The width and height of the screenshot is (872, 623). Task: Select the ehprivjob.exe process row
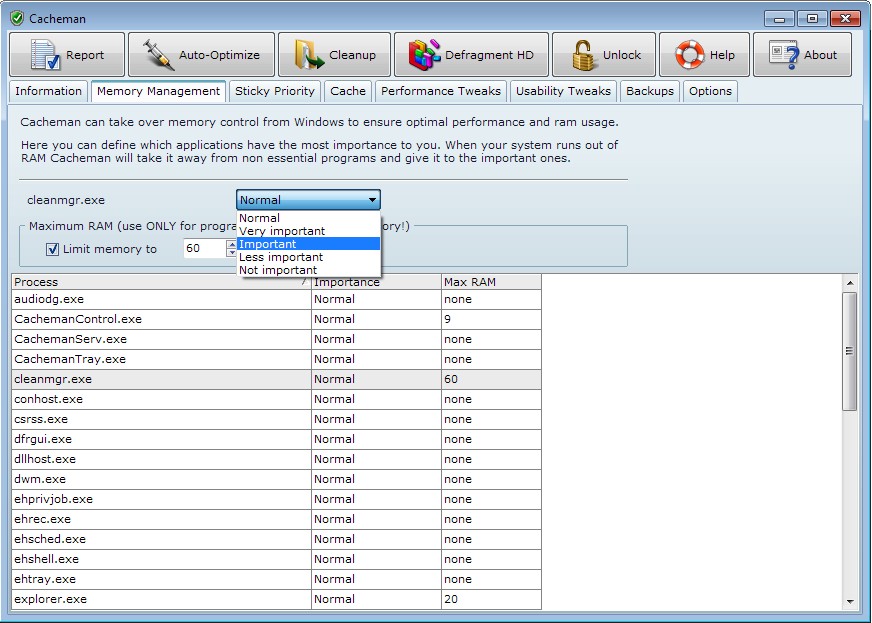(x=276, y=500)
